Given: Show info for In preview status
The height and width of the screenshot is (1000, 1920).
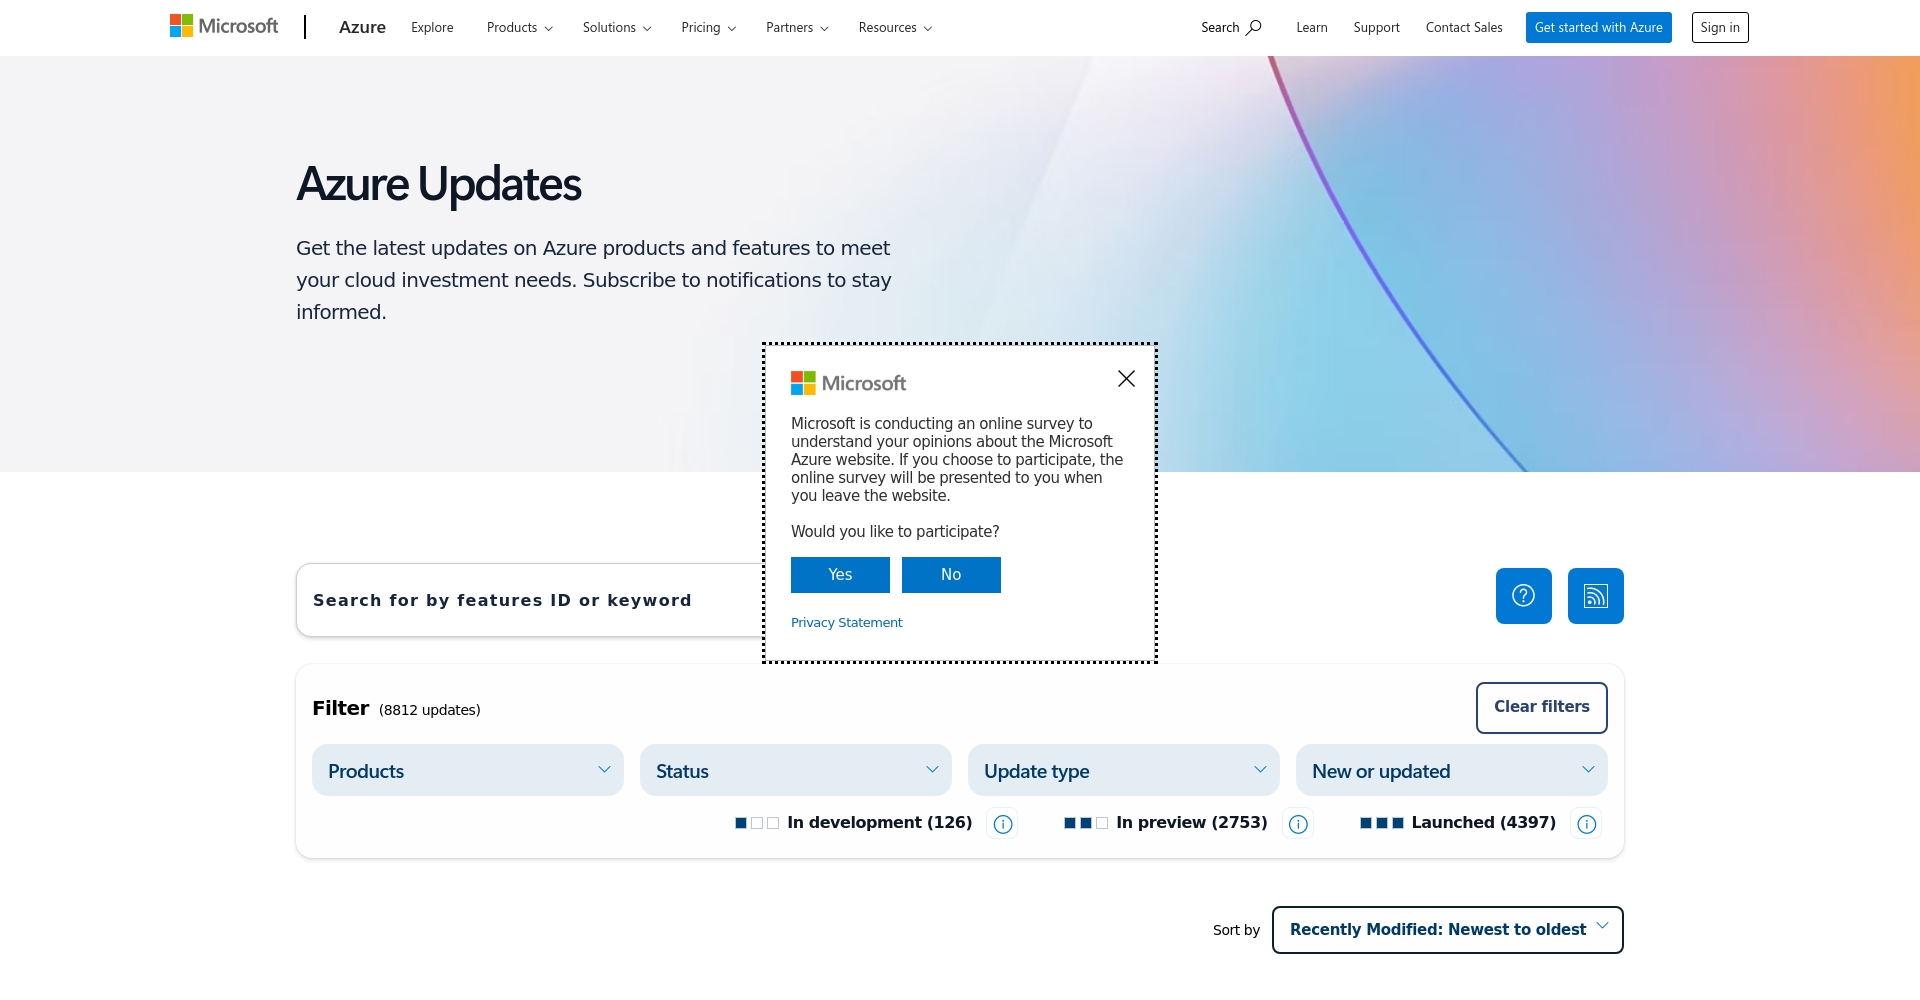Looking at the screenshot, I should pyautogui.click(x=1298, y=824).
